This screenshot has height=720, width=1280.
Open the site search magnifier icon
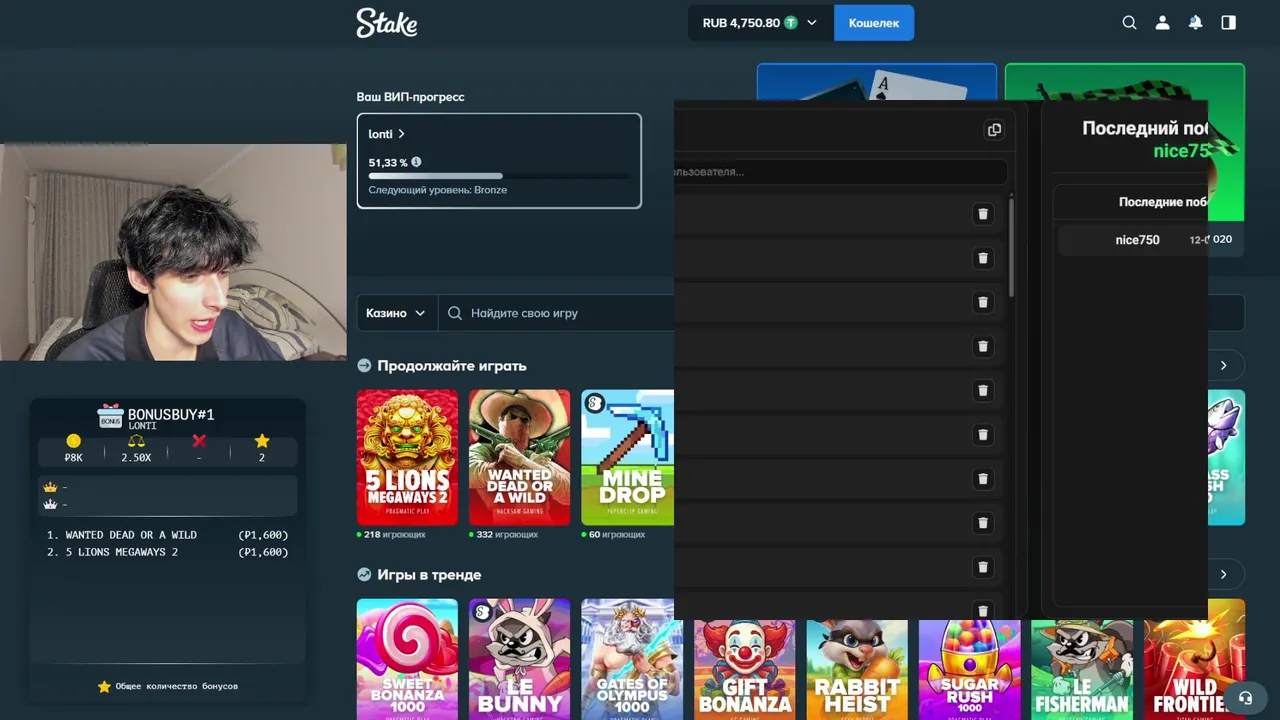tap(1129, 22)
